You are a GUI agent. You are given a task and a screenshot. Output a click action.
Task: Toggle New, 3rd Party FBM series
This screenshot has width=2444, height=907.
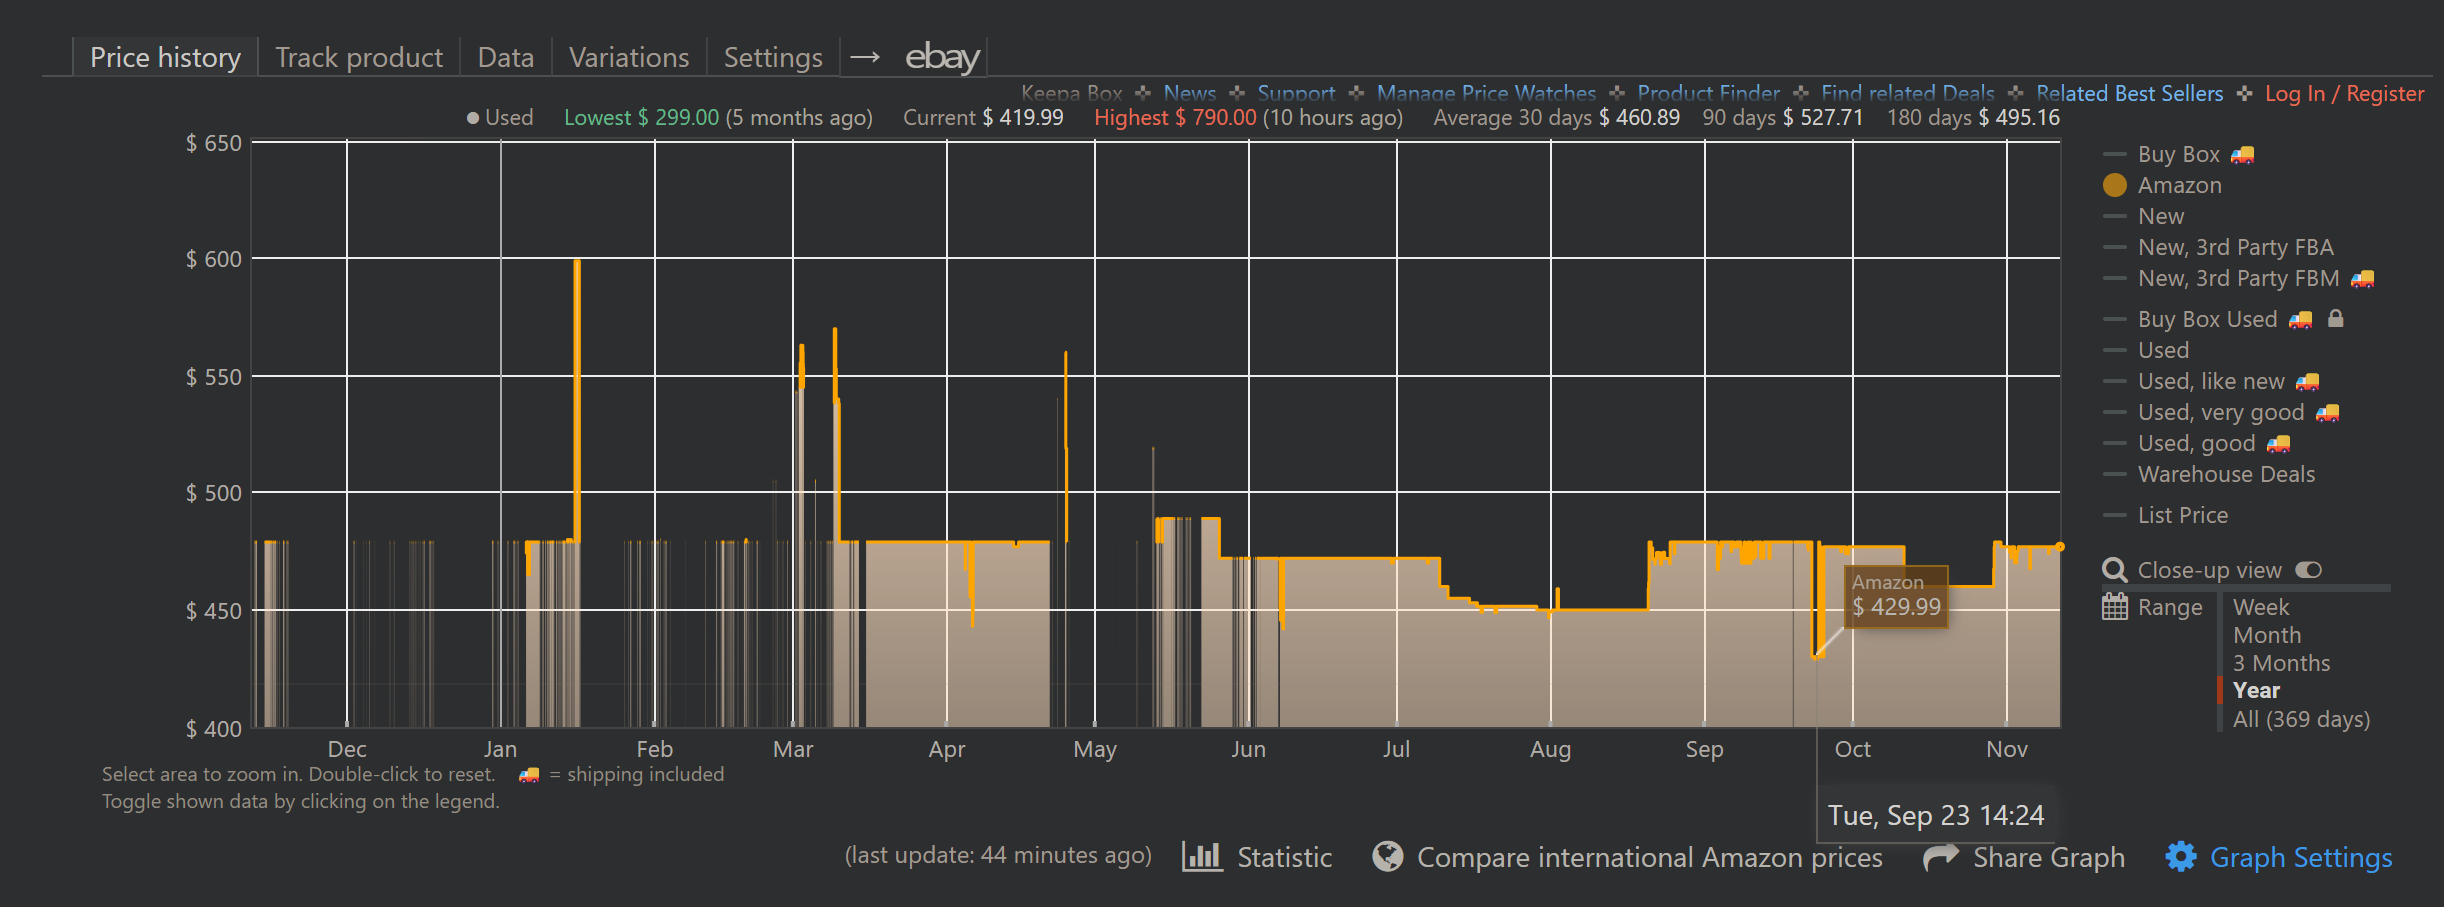tap(2239, 278)
